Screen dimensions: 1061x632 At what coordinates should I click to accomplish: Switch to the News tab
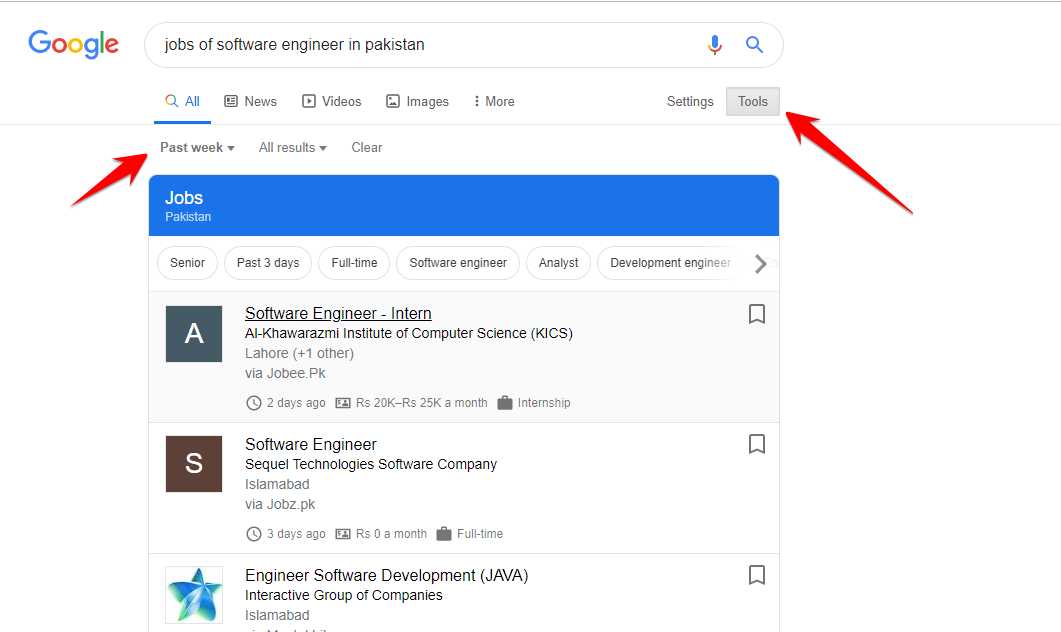coord(250,101)
